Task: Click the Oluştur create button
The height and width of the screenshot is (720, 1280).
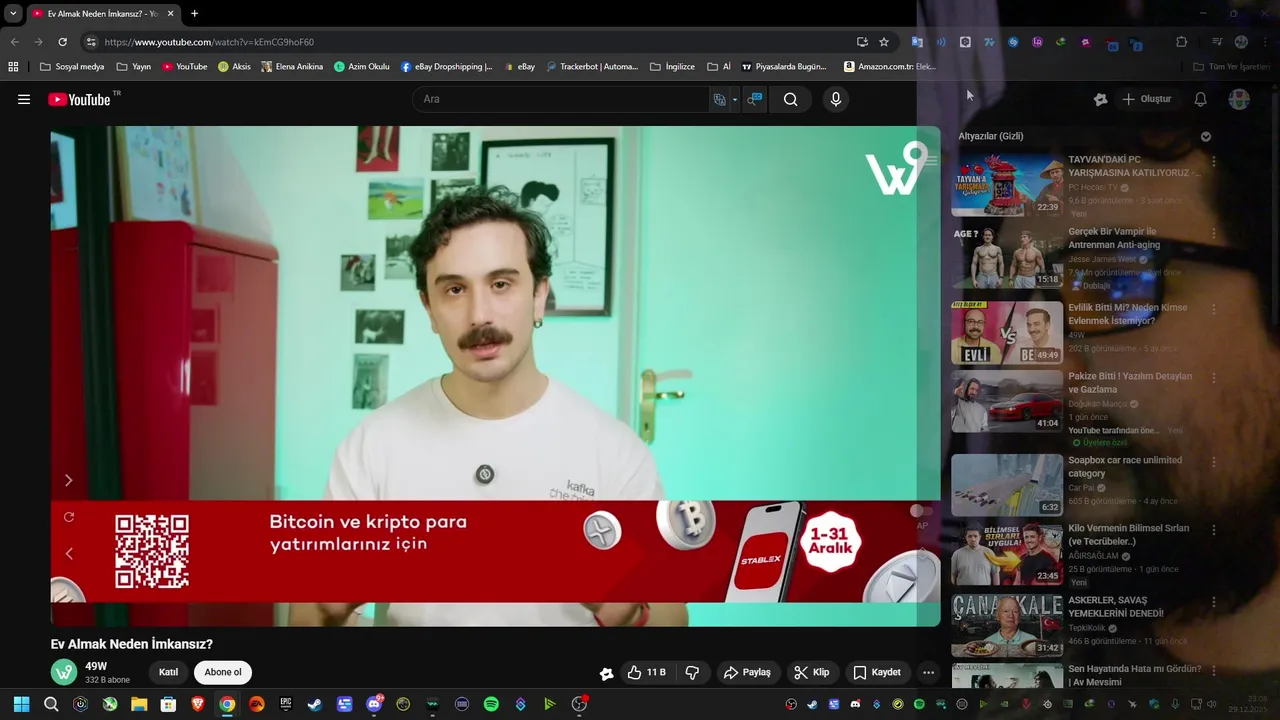Action: tap(1146, 99)
